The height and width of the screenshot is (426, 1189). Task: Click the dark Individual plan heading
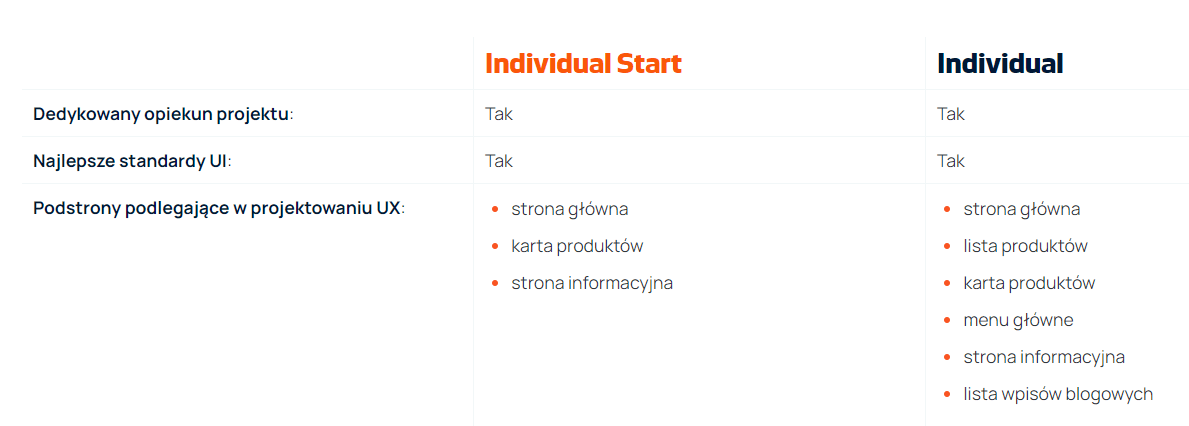coord(1000,64)
